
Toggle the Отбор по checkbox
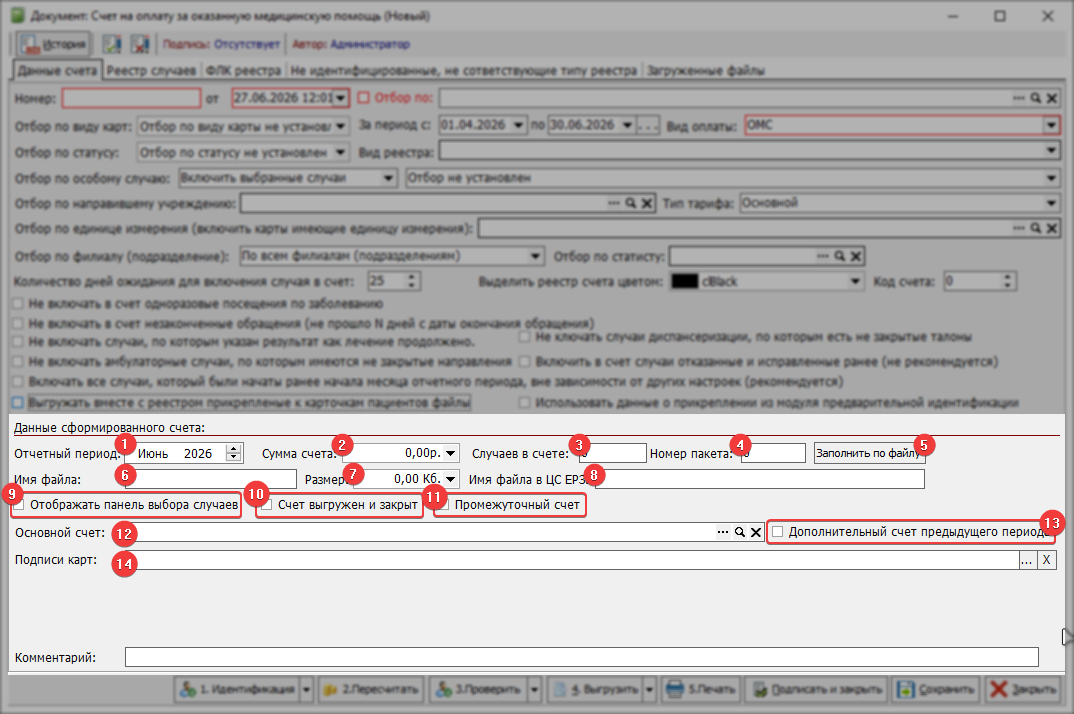click(363, 98)
